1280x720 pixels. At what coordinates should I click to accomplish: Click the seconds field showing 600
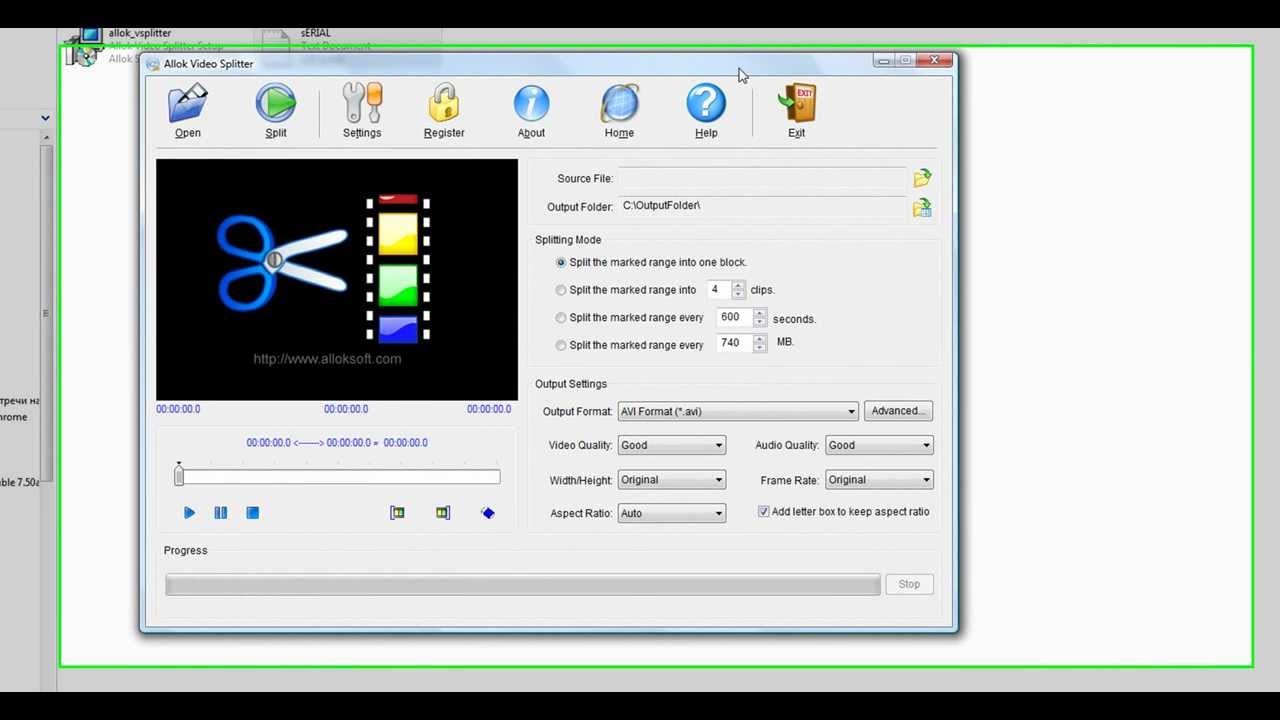click(735, 318)
